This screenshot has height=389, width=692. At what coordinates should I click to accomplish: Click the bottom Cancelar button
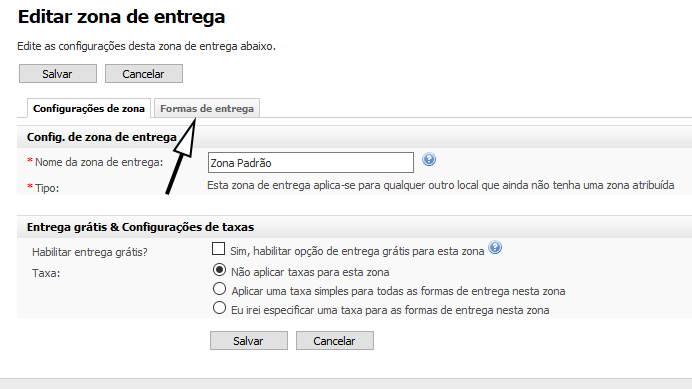point(335,341)
